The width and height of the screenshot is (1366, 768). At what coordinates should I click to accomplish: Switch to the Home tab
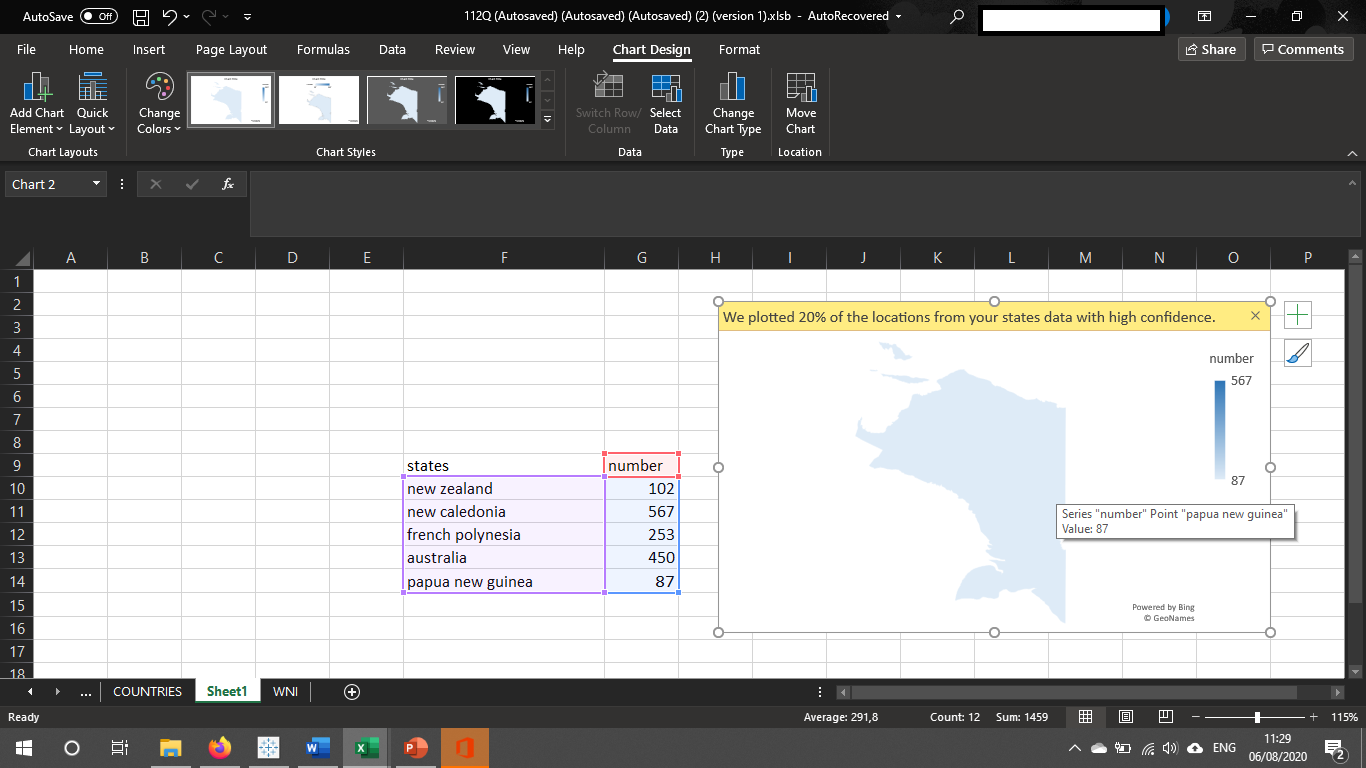[x=86, y=49]
